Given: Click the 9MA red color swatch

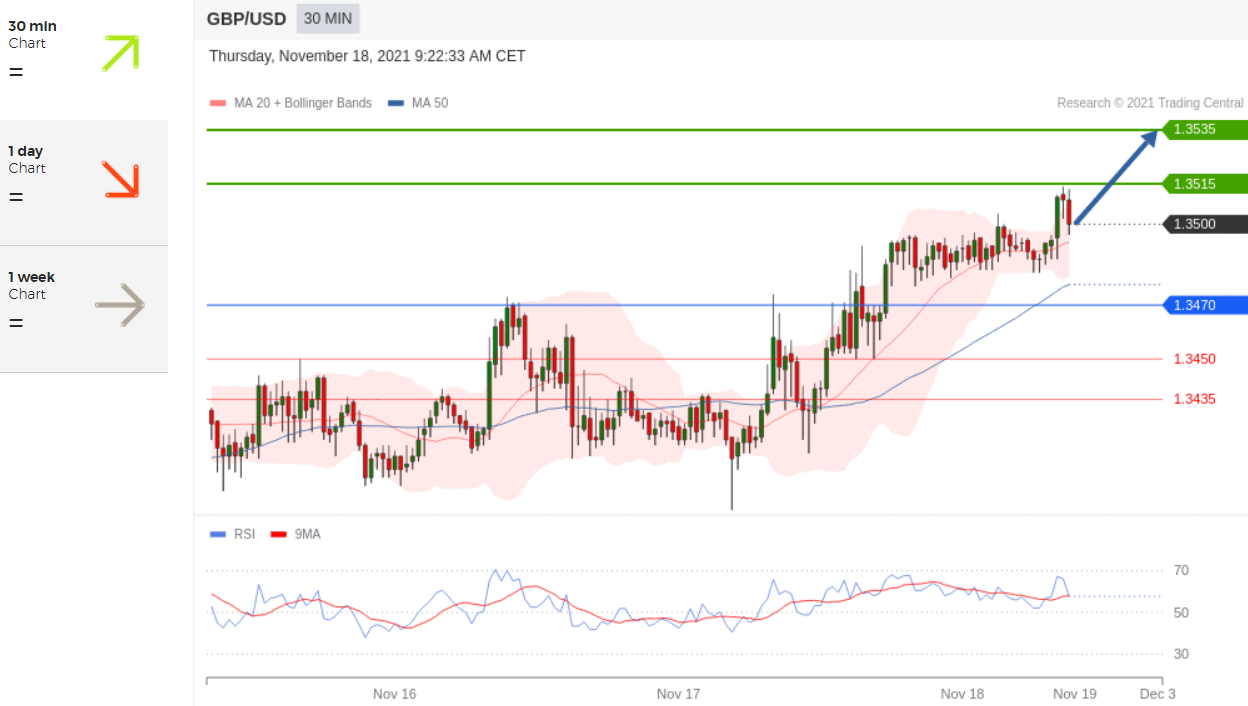Looking at the screenshot, I should pyautogui.click(x=279, y=534).
